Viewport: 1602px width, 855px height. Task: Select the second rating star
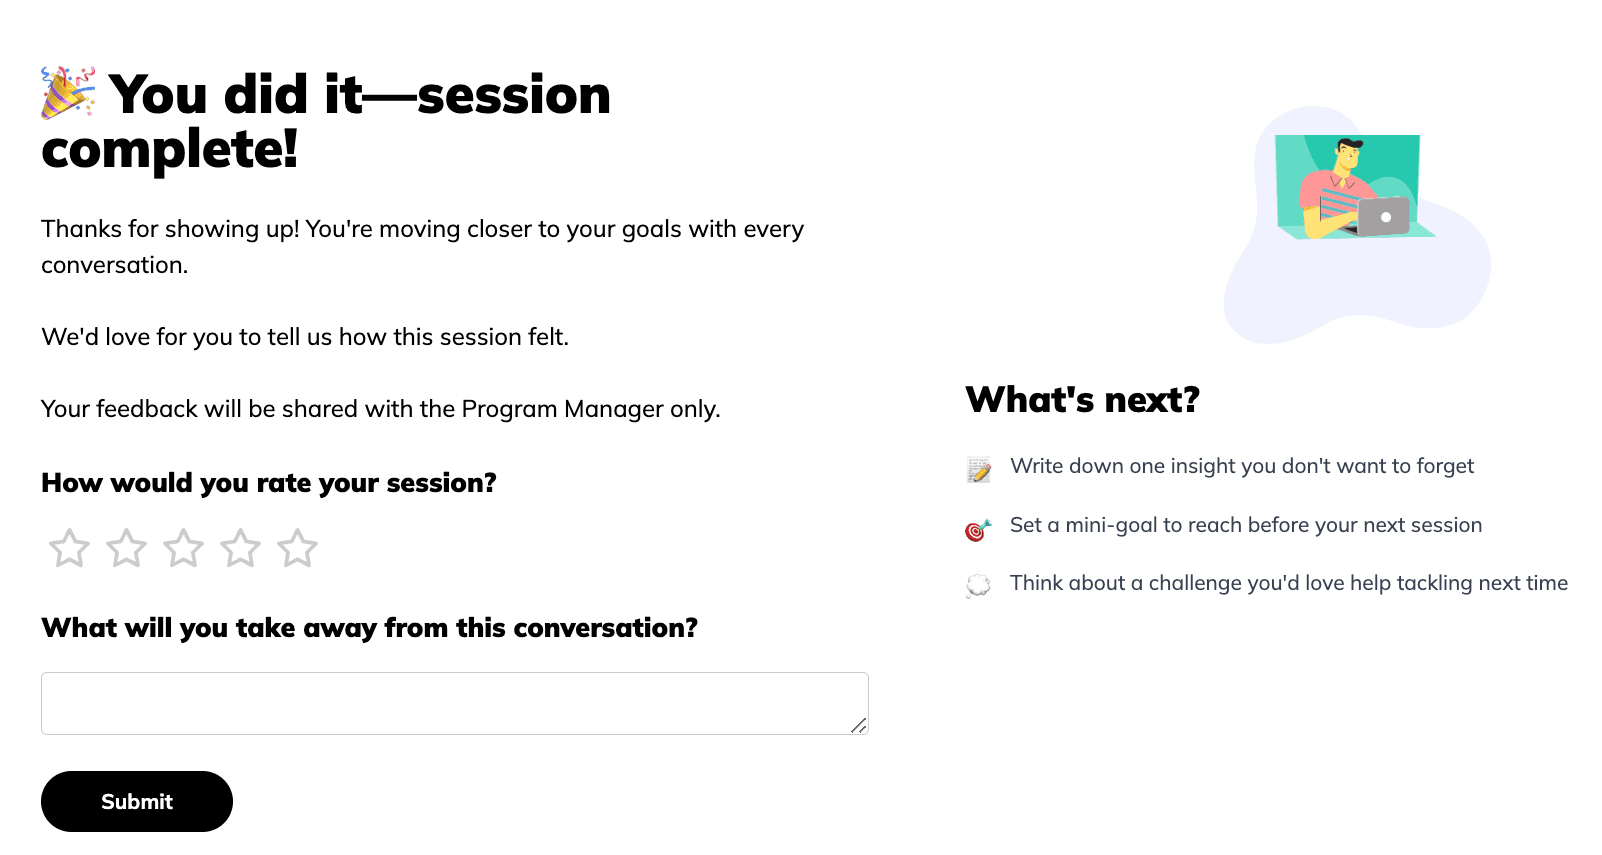coord(126,548)
